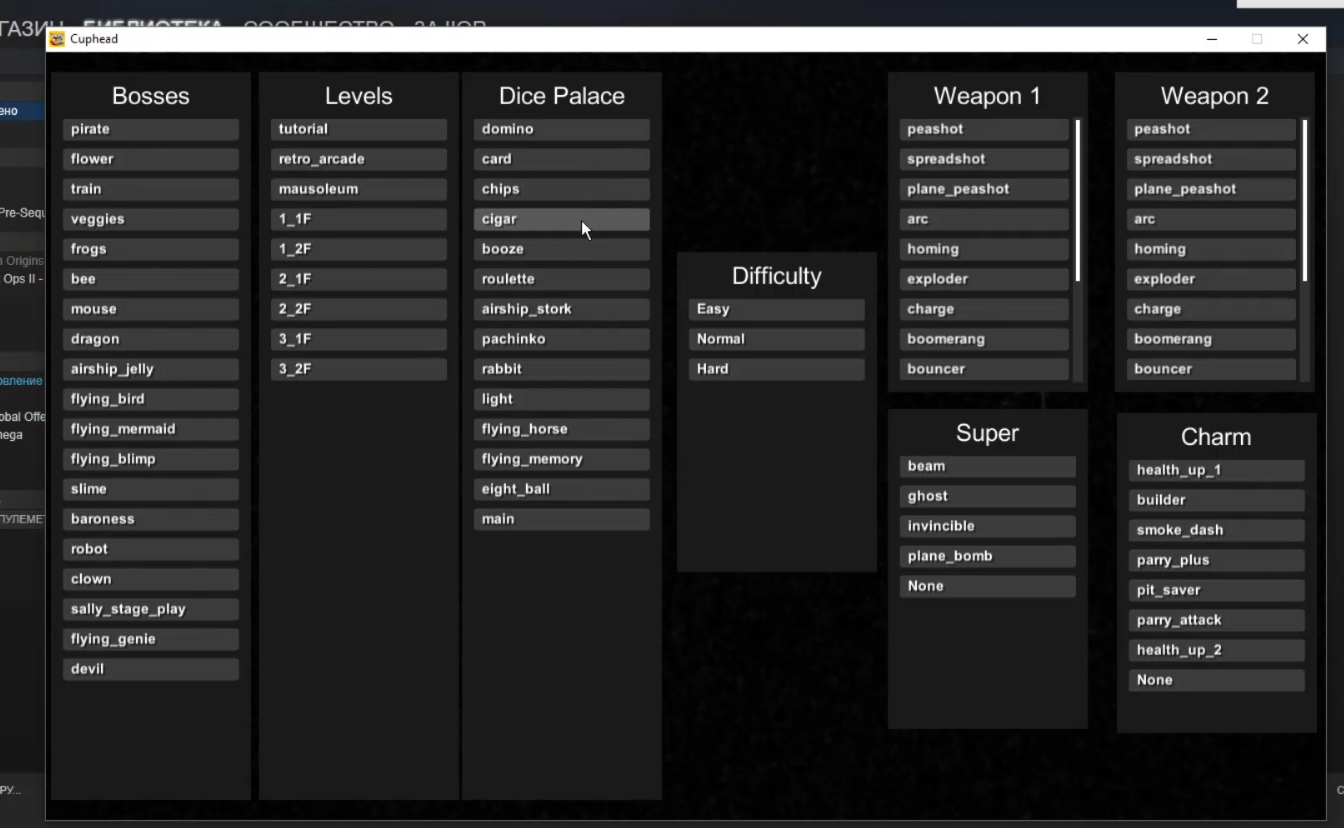
Task: Set difficulty to Easy
Action: (777, 310)
